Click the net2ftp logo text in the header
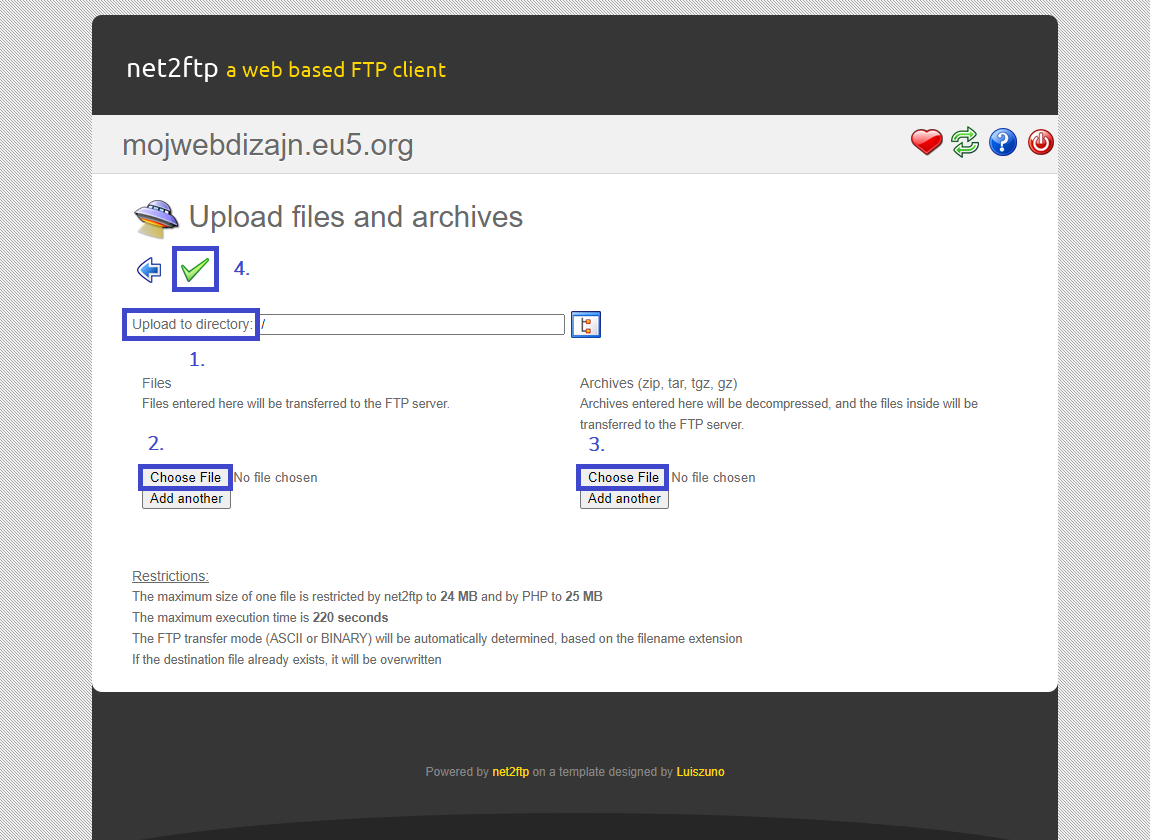The height and width of the screenshot is (840, 1150). coord(172,68)
